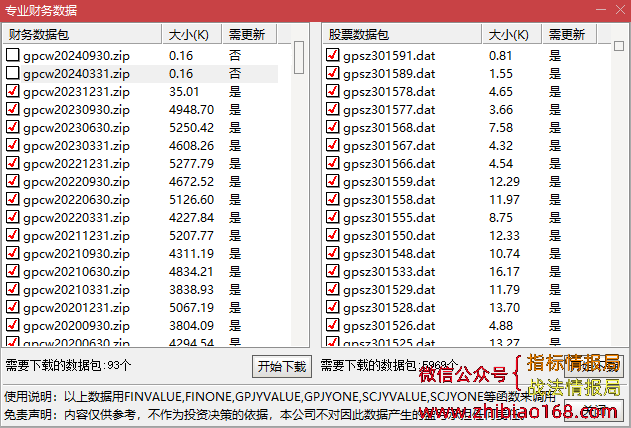
Task: Click size value 5277.79
Action: [191, 164]
